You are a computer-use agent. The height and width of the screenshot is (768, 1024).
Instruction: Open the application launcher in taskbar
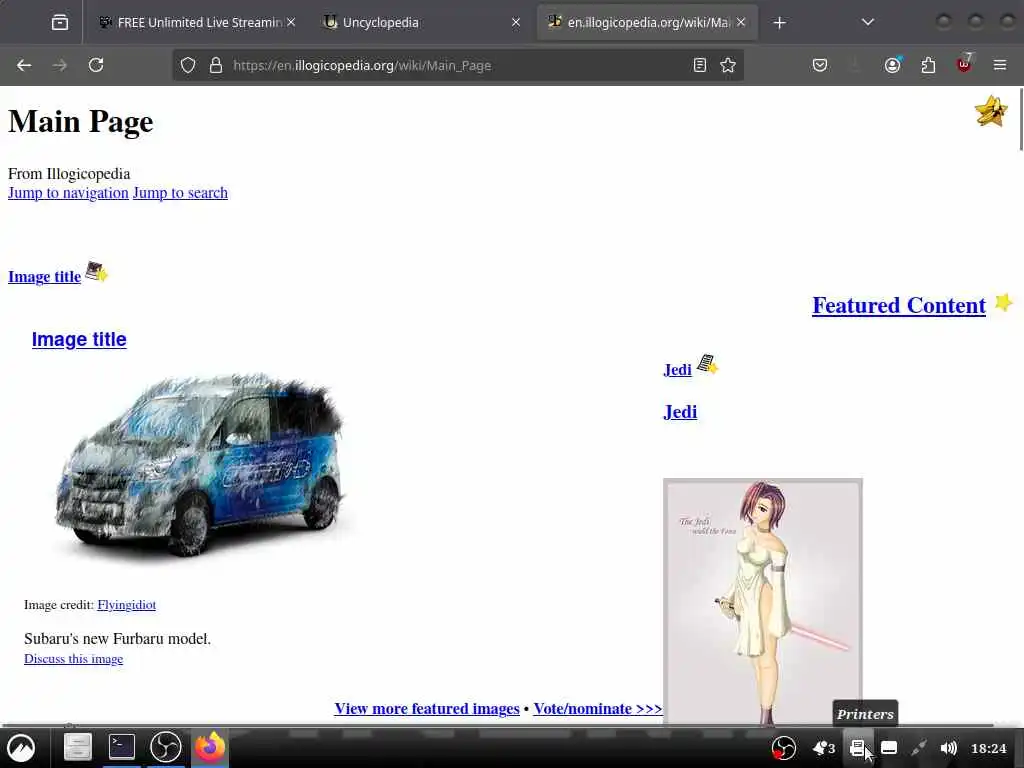click(21, 747)
